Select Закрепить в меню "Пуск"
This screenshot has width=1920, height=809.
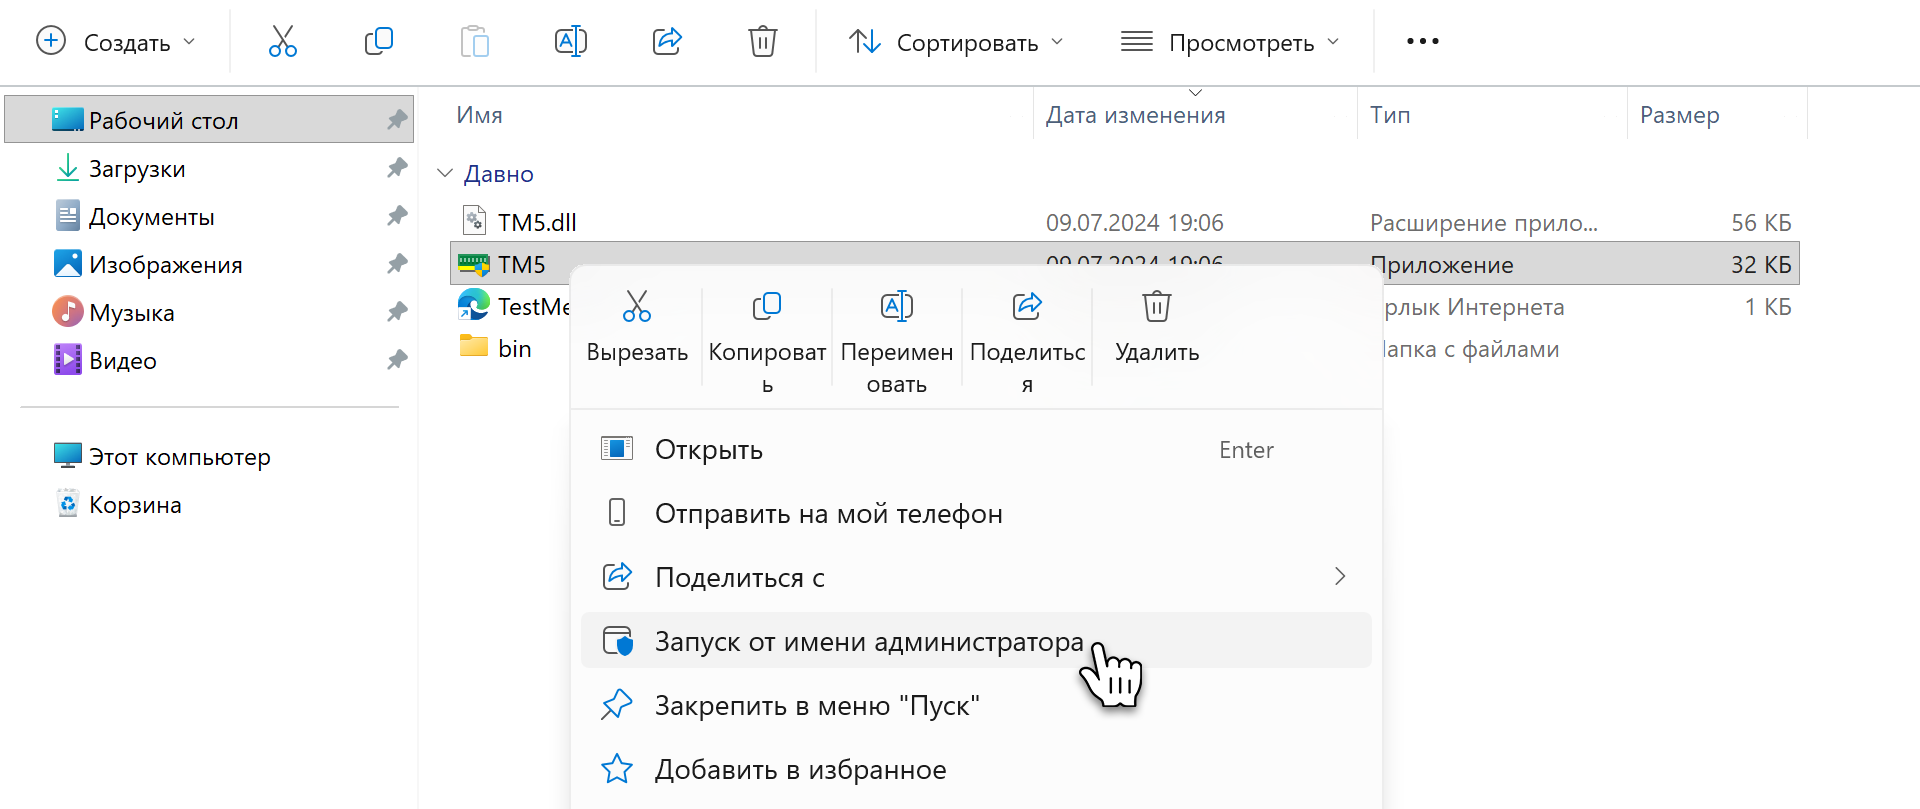coord(816,705)
